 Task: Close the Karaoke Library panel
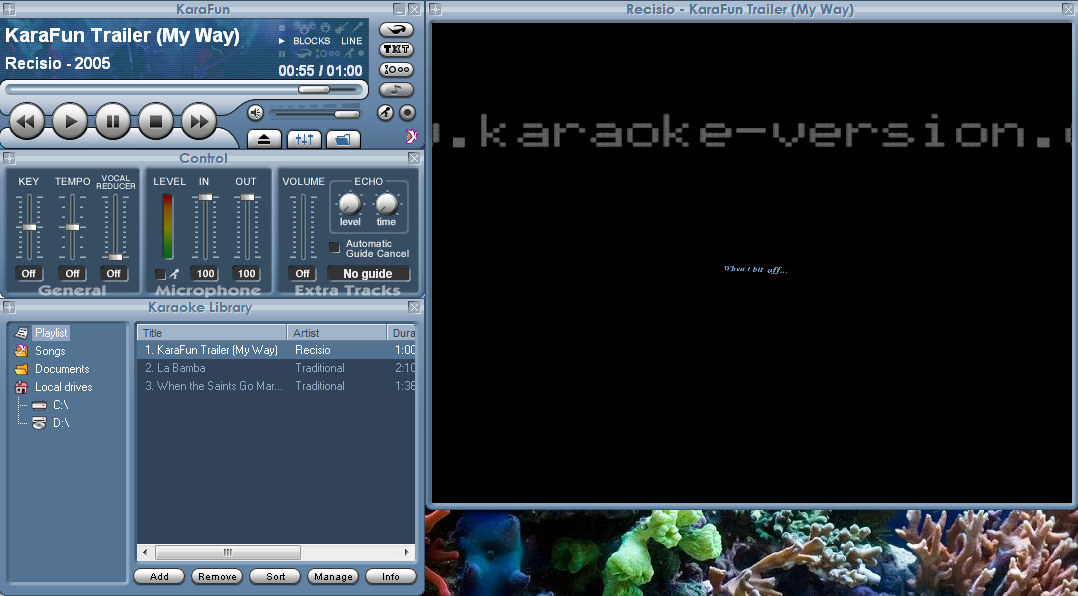click(x=415, y=307)
